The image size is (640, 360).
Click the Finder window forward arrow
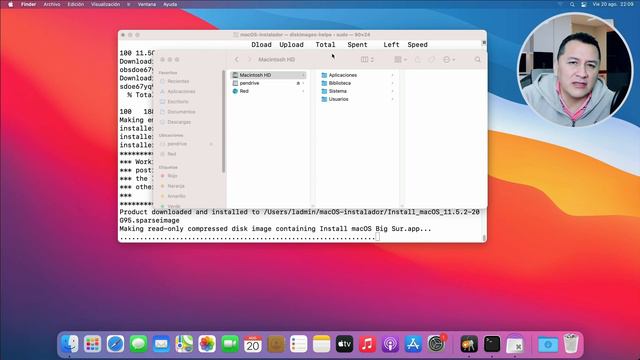(x=250, y=60)
